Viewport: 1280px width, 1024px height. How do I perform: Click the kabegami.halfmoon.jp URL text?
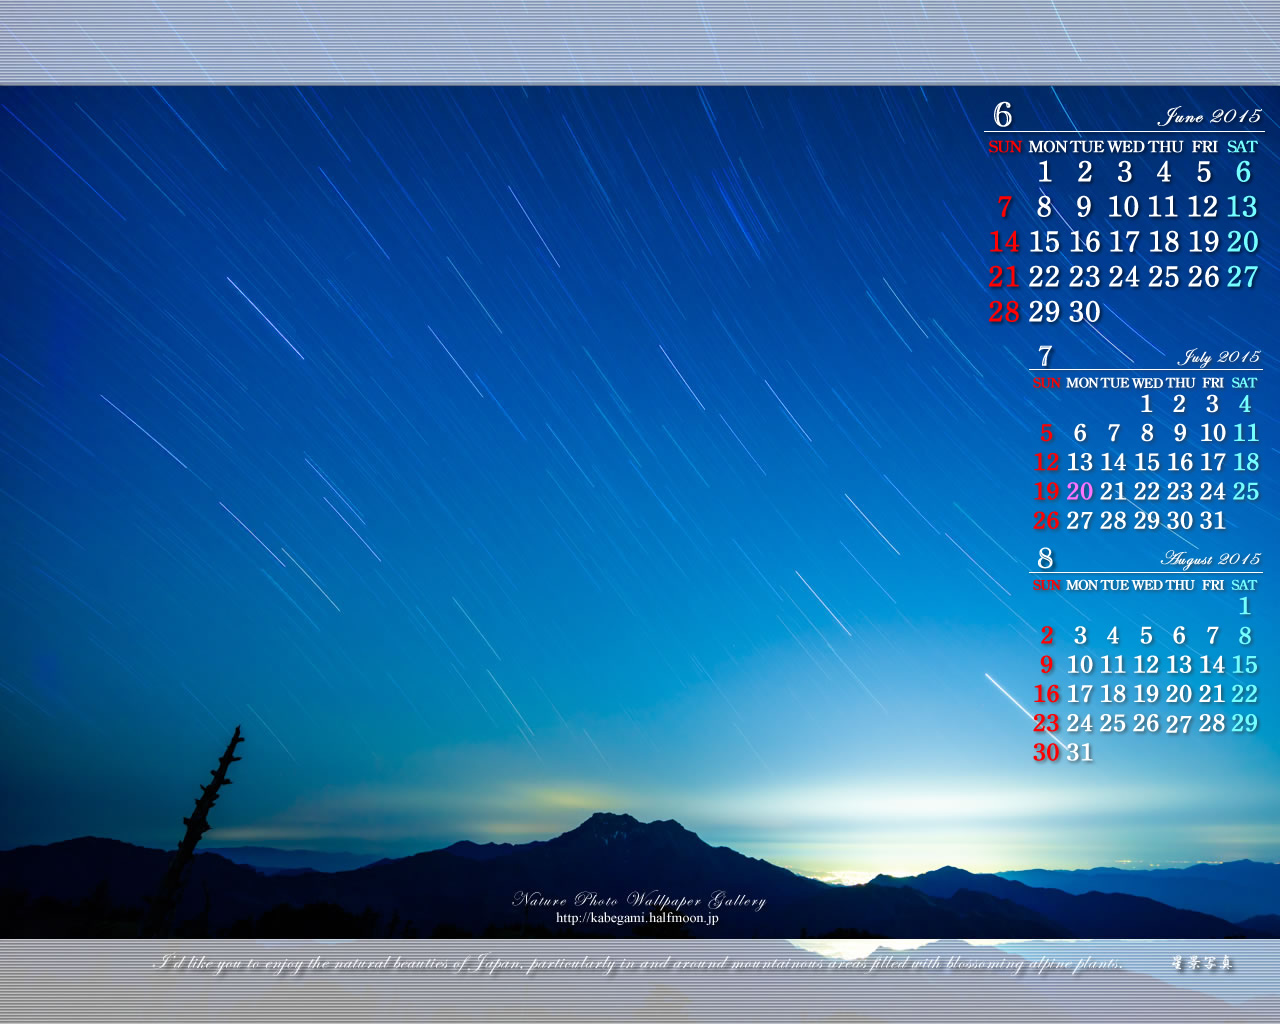pos(637,918)
